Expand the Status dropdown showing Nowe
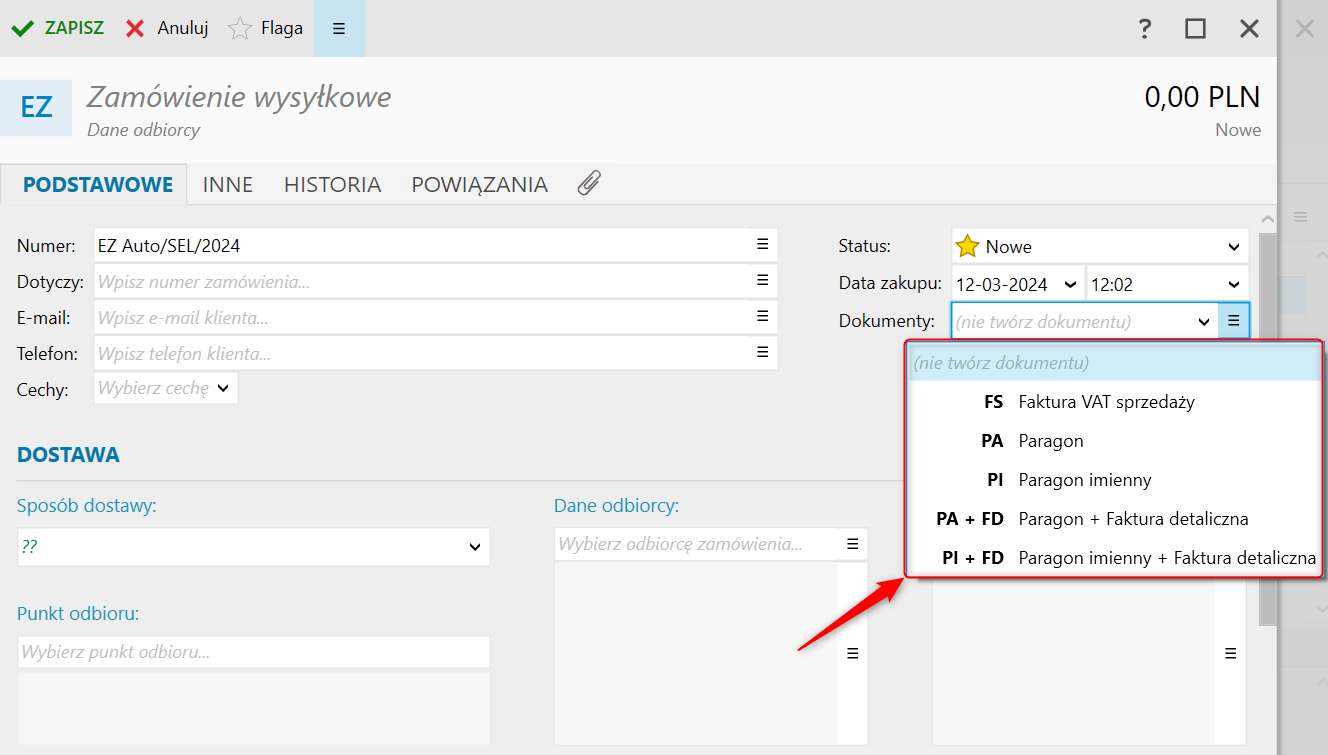This screenshot has width=1328, height=755. click(x=1232, y=247)
